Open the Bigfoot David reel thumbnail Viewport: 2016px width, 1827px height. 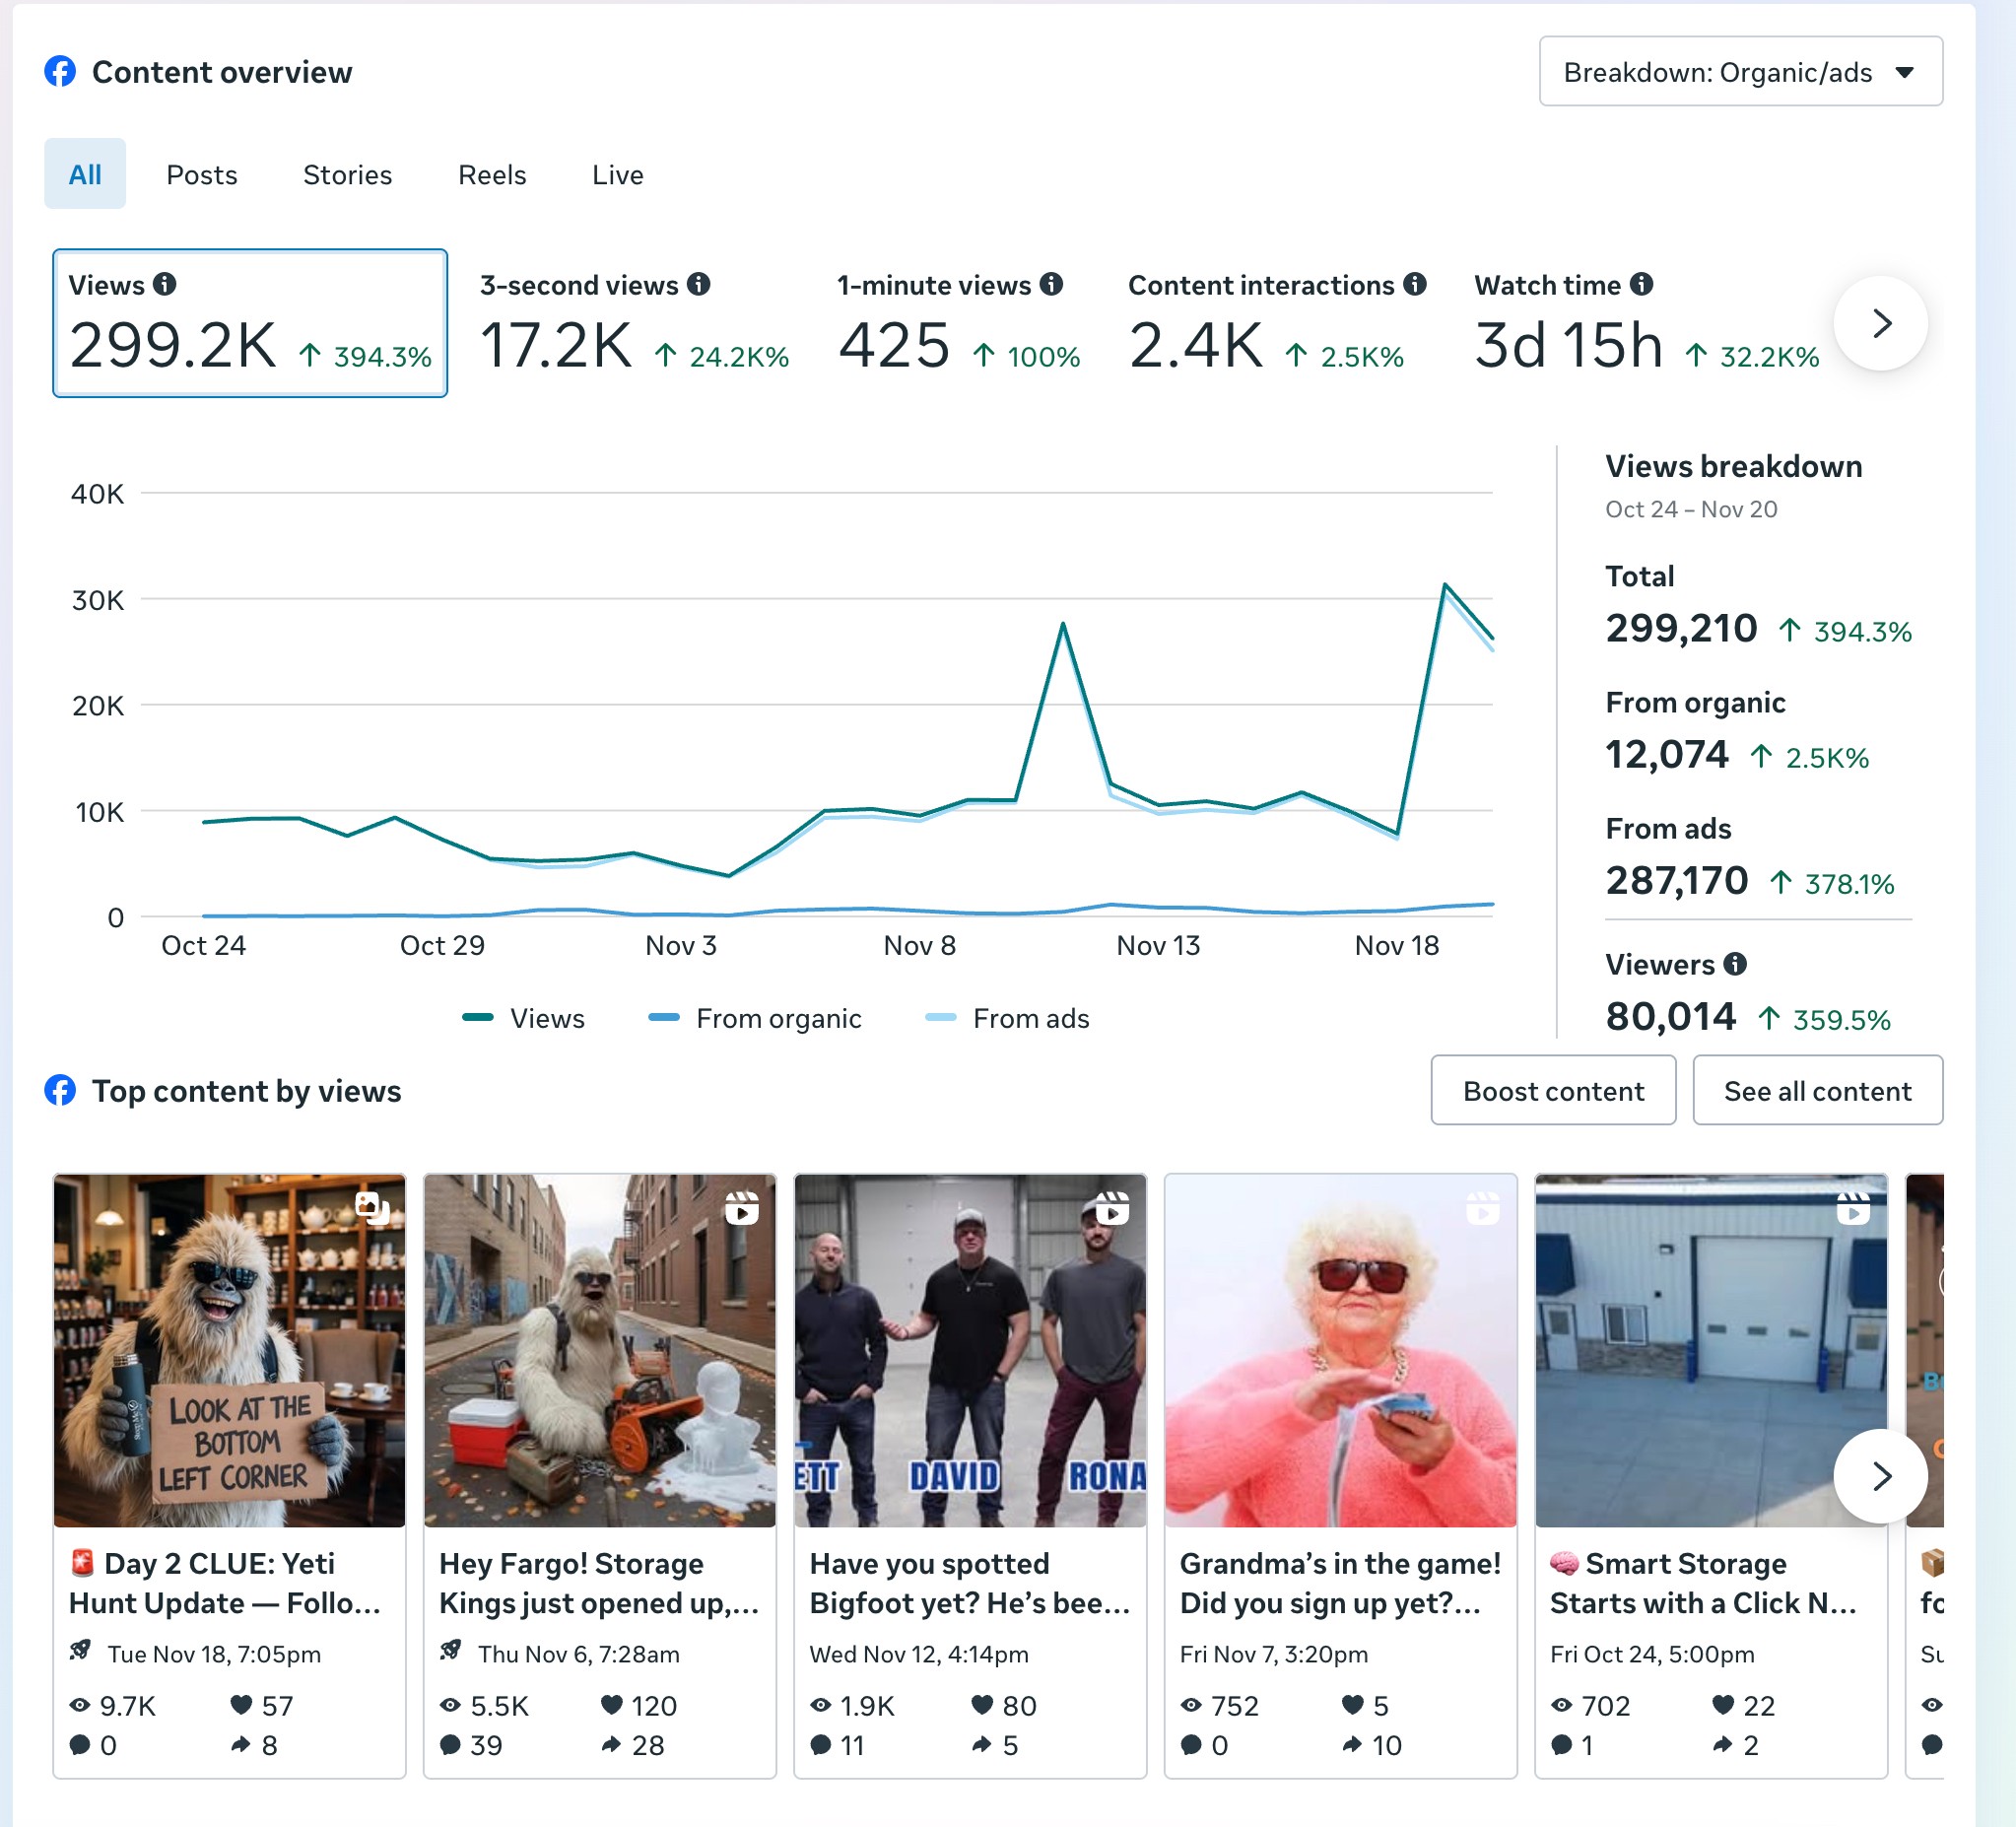970,1351
